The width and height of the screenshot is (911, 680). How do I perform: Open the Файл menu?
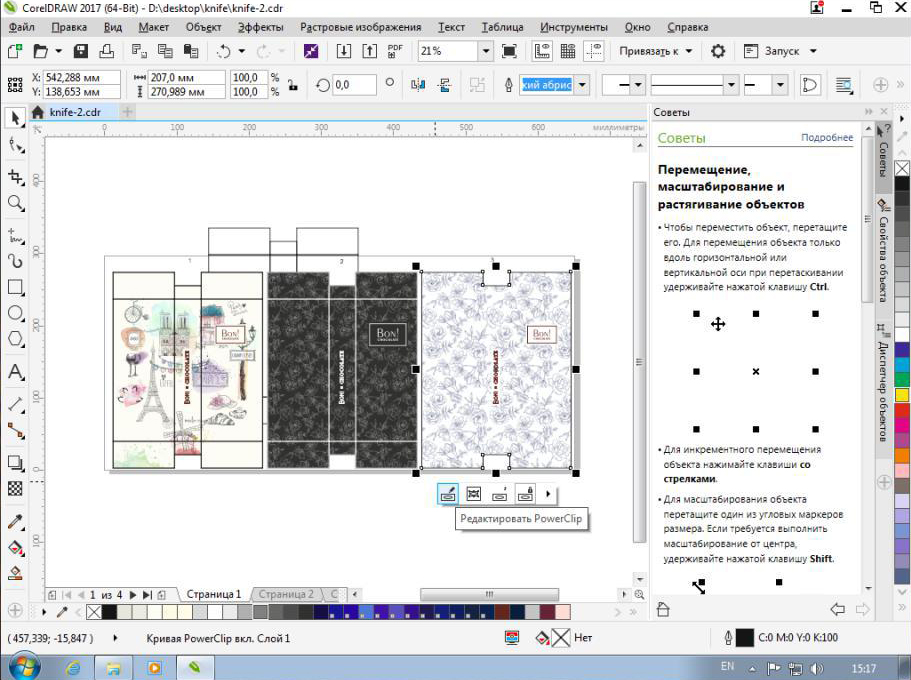(21, 27)
